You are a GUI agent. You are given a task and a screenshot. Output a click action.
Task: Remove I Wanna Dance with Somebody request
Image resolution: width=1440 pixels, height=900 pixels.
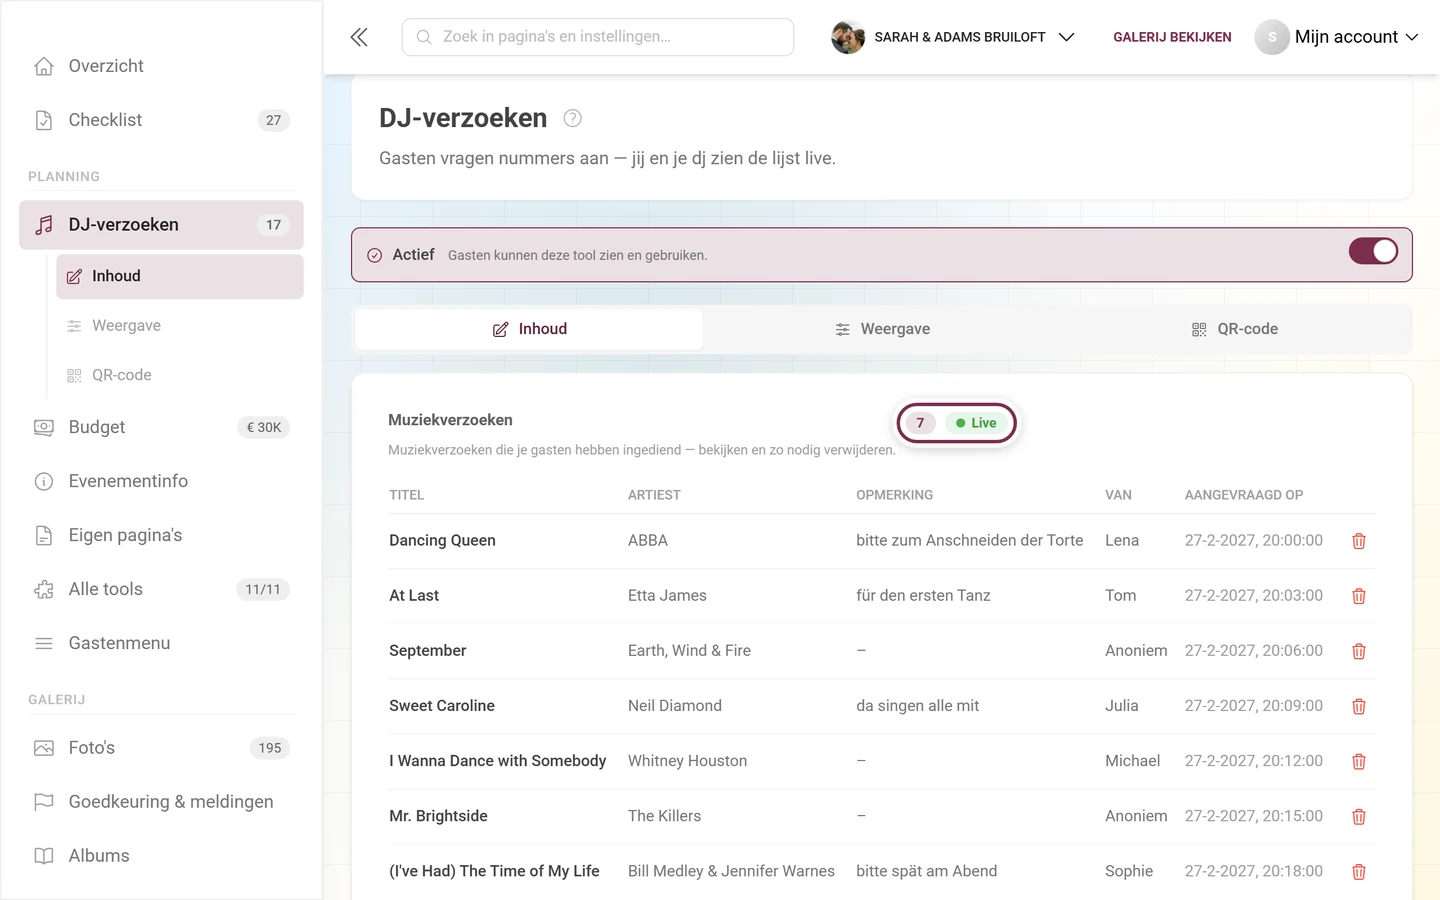[1359, 762]
